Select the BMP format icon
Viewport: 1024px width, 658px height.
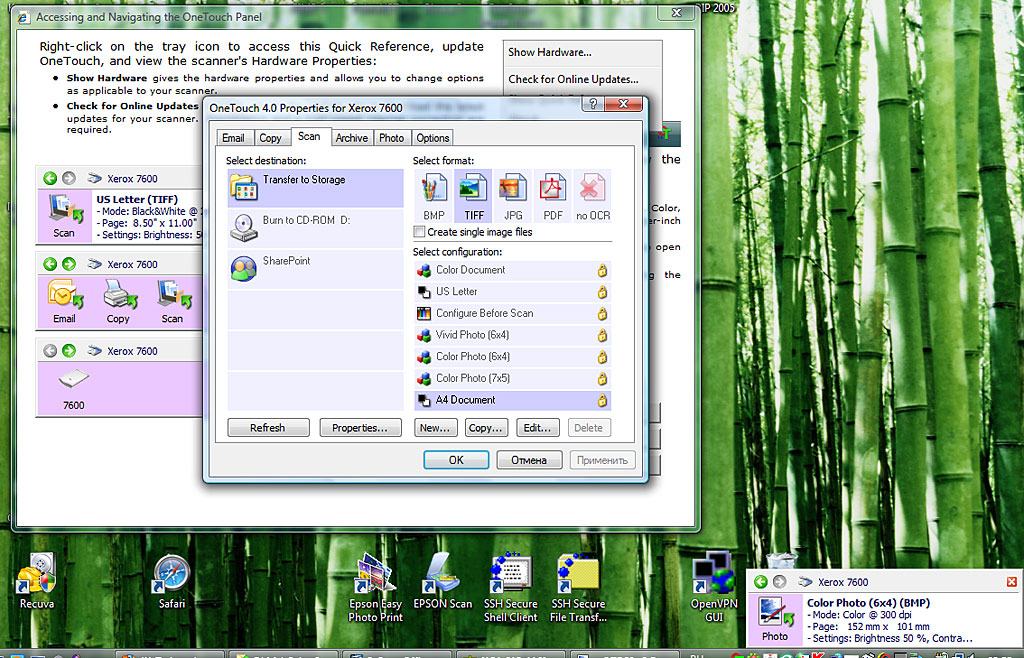[434, 196]
